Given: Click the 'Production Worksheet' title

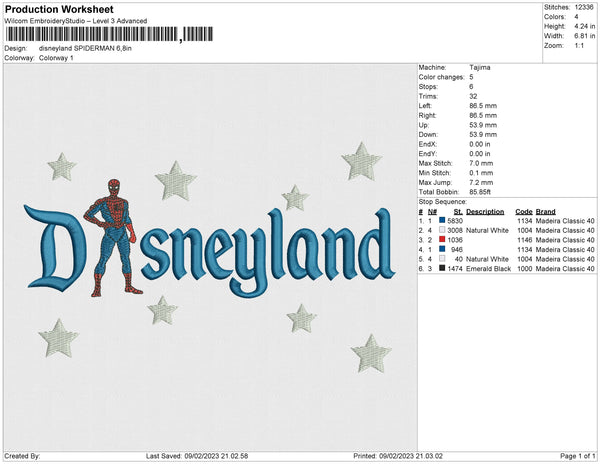Looking at the screenshot, I should [x=59, y=9].
